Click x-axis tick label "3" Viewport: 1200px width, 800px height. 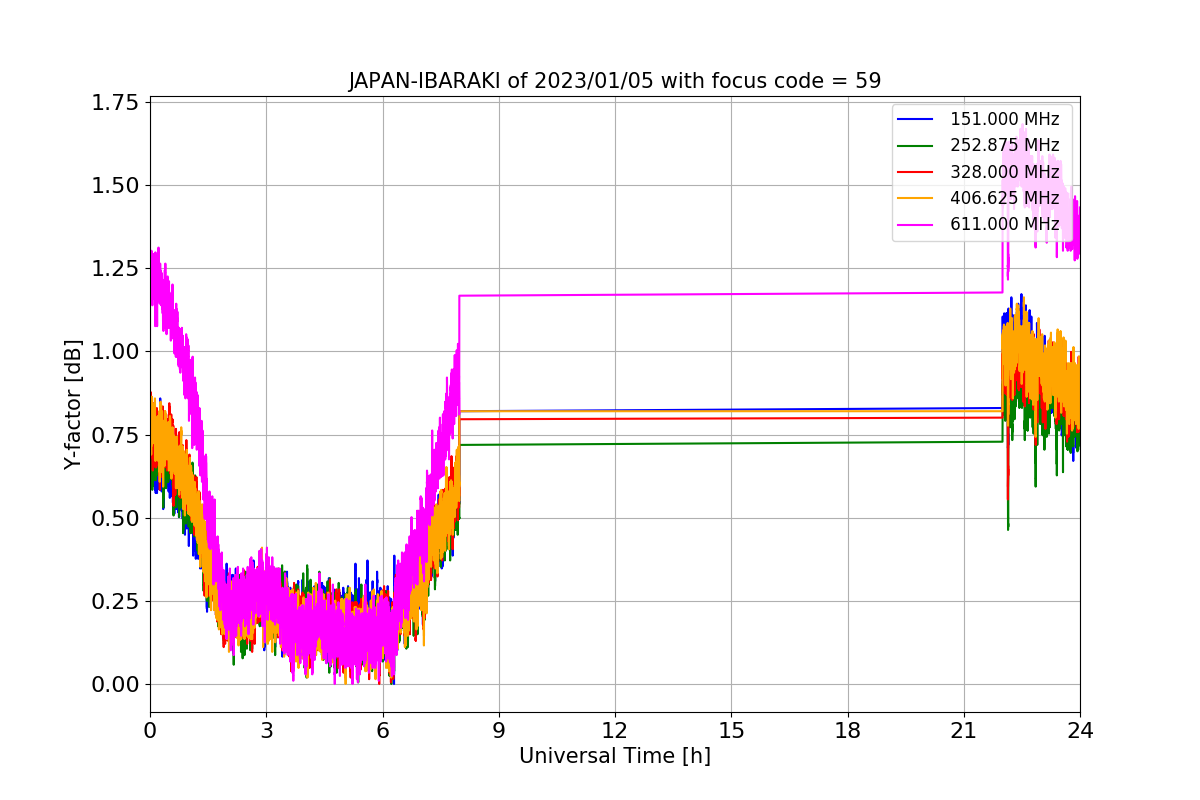tap(266, 731)
